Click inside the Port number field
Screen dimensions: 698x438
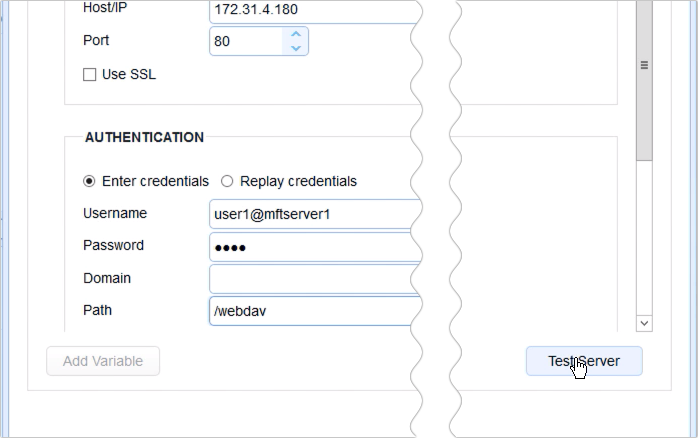(x=247, y=41)
